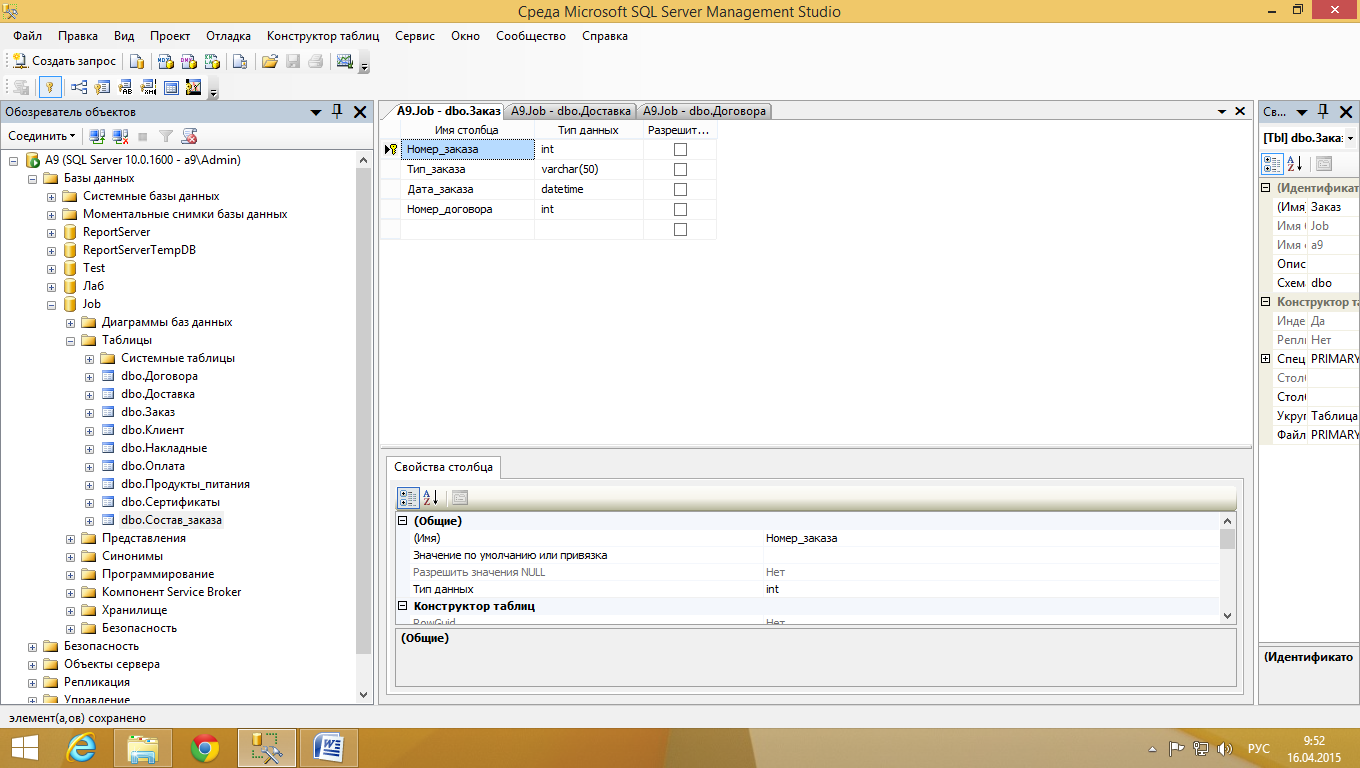The width and height of the screenshot is (1360, 768).
Task: Click Connect Object Explorer icon
Action: pos(97,136)
